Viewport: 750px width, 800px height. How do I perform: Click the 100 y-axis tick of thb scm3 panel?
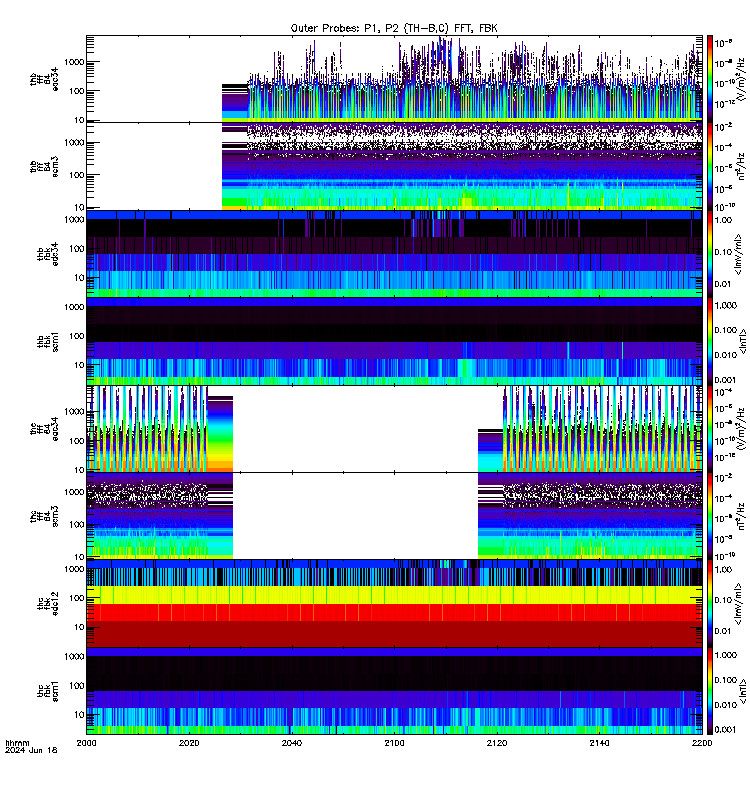[x=77, y=175]
